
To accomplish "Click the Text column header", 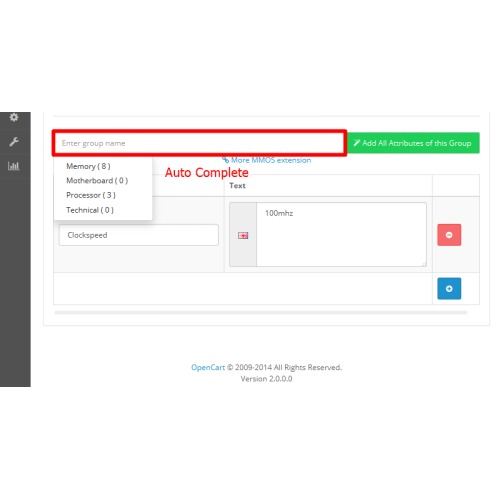I will 237,186.
